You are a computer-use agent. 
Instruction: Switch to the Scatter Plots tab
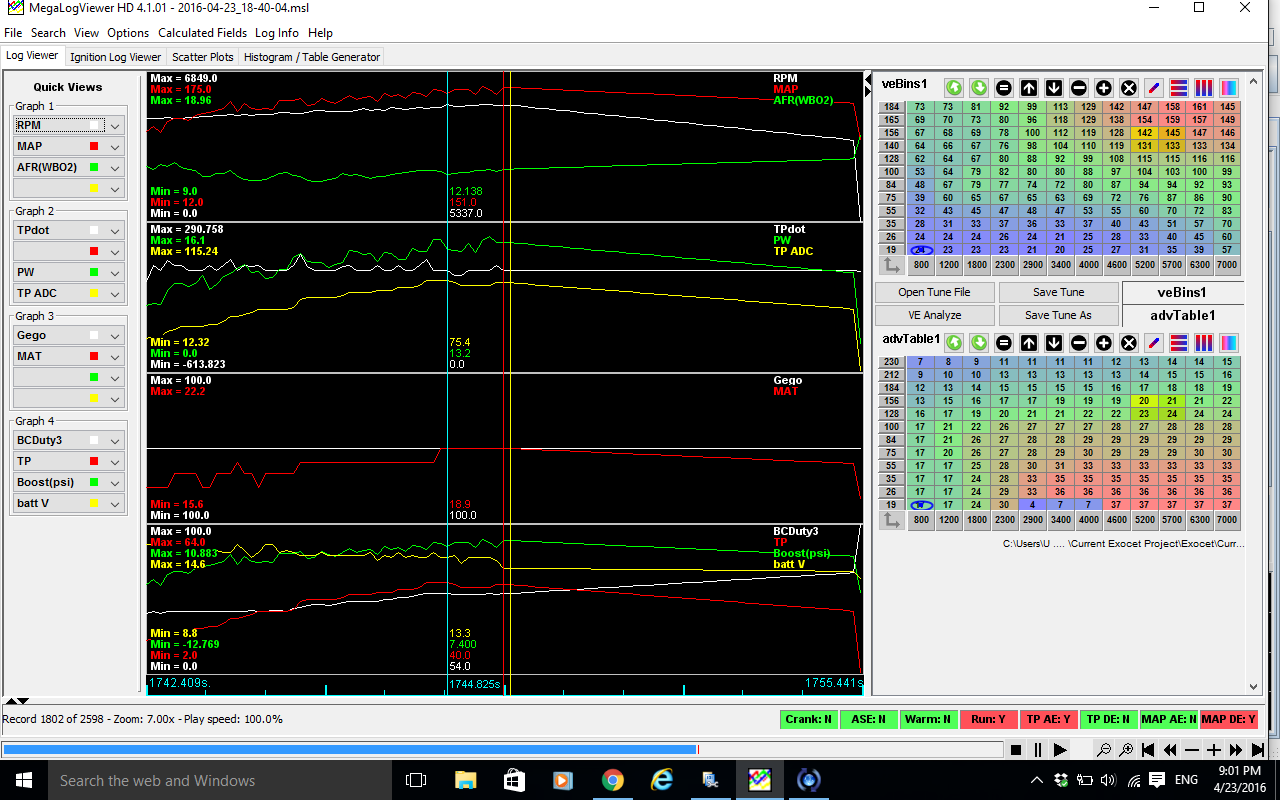pos(202,57)
